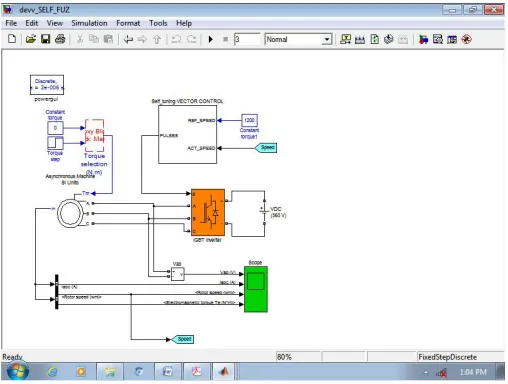Select the Self tuning VECTOR CONTROL subsystem

coord(187,134)
